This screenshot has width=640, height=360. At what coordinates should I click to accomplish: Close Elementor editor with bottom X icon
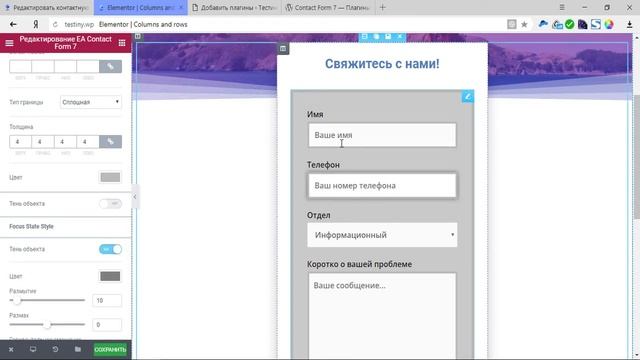[11, 349]
